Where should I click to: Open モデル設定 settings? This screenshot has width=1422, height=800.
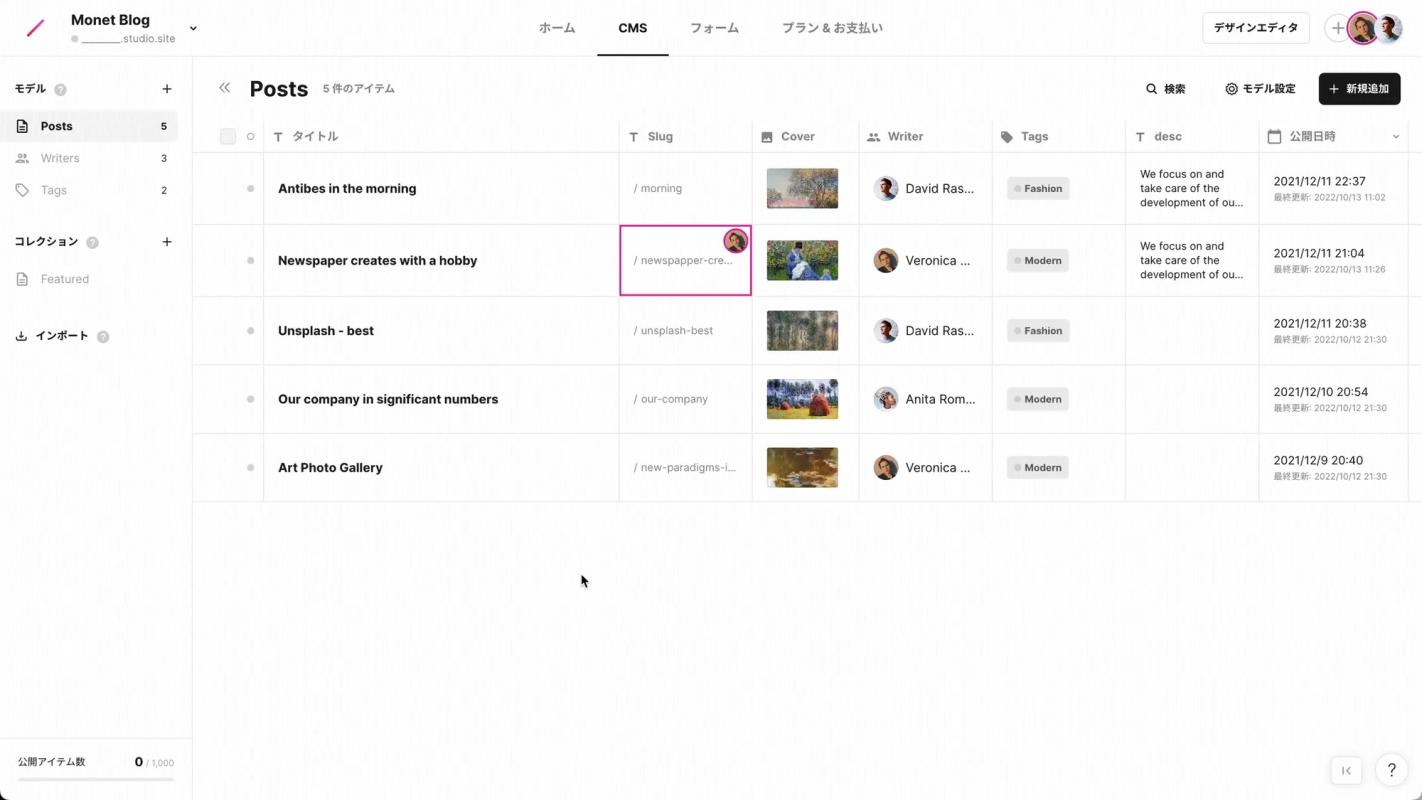coord(1260,89)
